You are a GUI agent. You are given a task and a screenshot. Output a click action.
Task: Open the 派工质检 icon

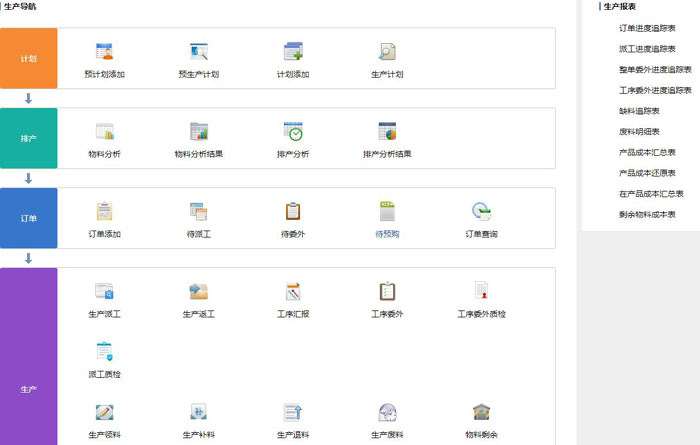[x=104, y=352]
